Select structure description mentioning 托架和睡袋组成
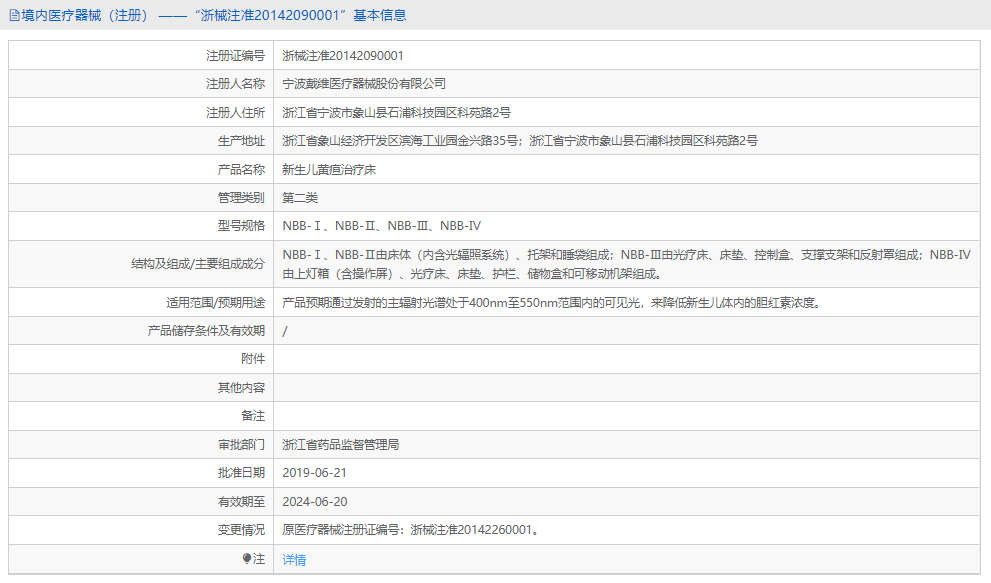The image size is (991, 583). tap(626, 264)
